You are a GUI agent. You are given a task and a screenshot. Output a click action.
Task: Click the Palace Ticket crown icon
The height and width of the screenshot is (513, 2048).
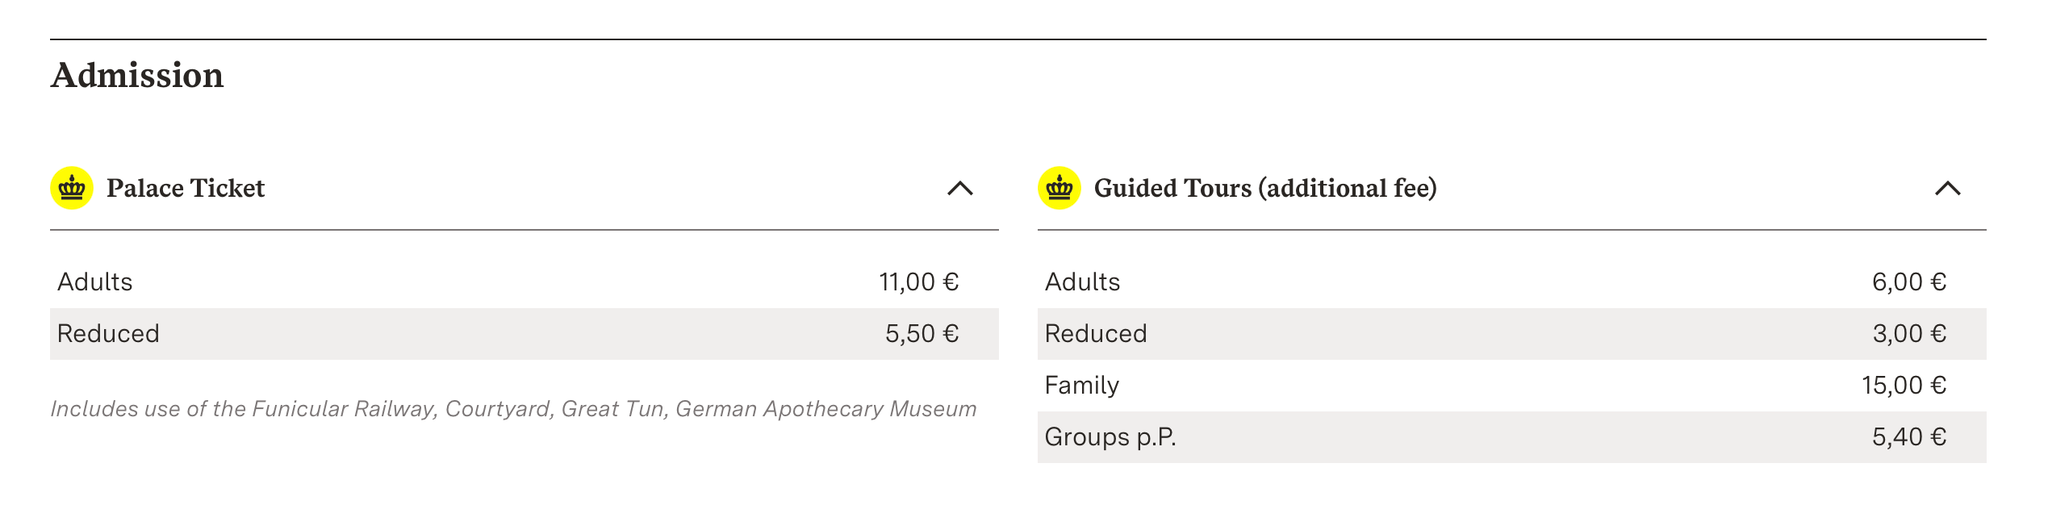pos(72,188)
